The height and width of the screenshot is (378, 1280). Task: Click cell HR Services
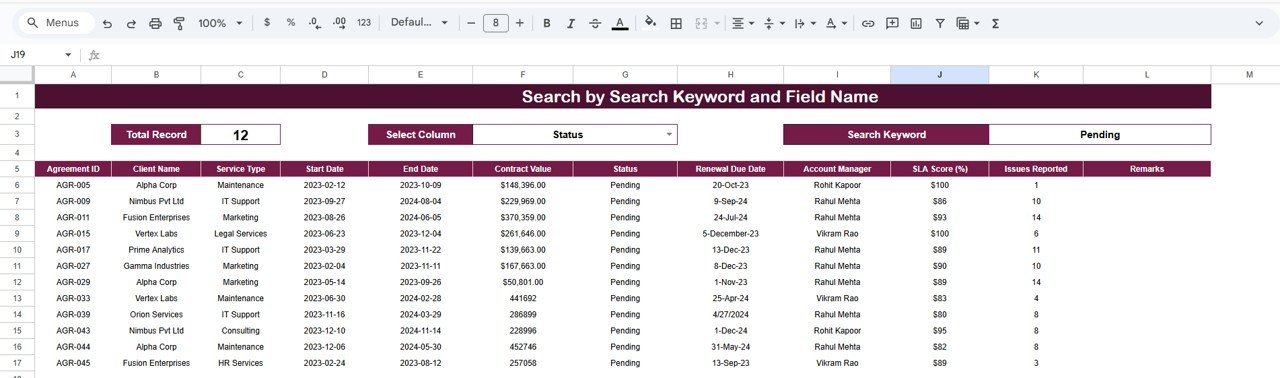click(x=240, y=363)
